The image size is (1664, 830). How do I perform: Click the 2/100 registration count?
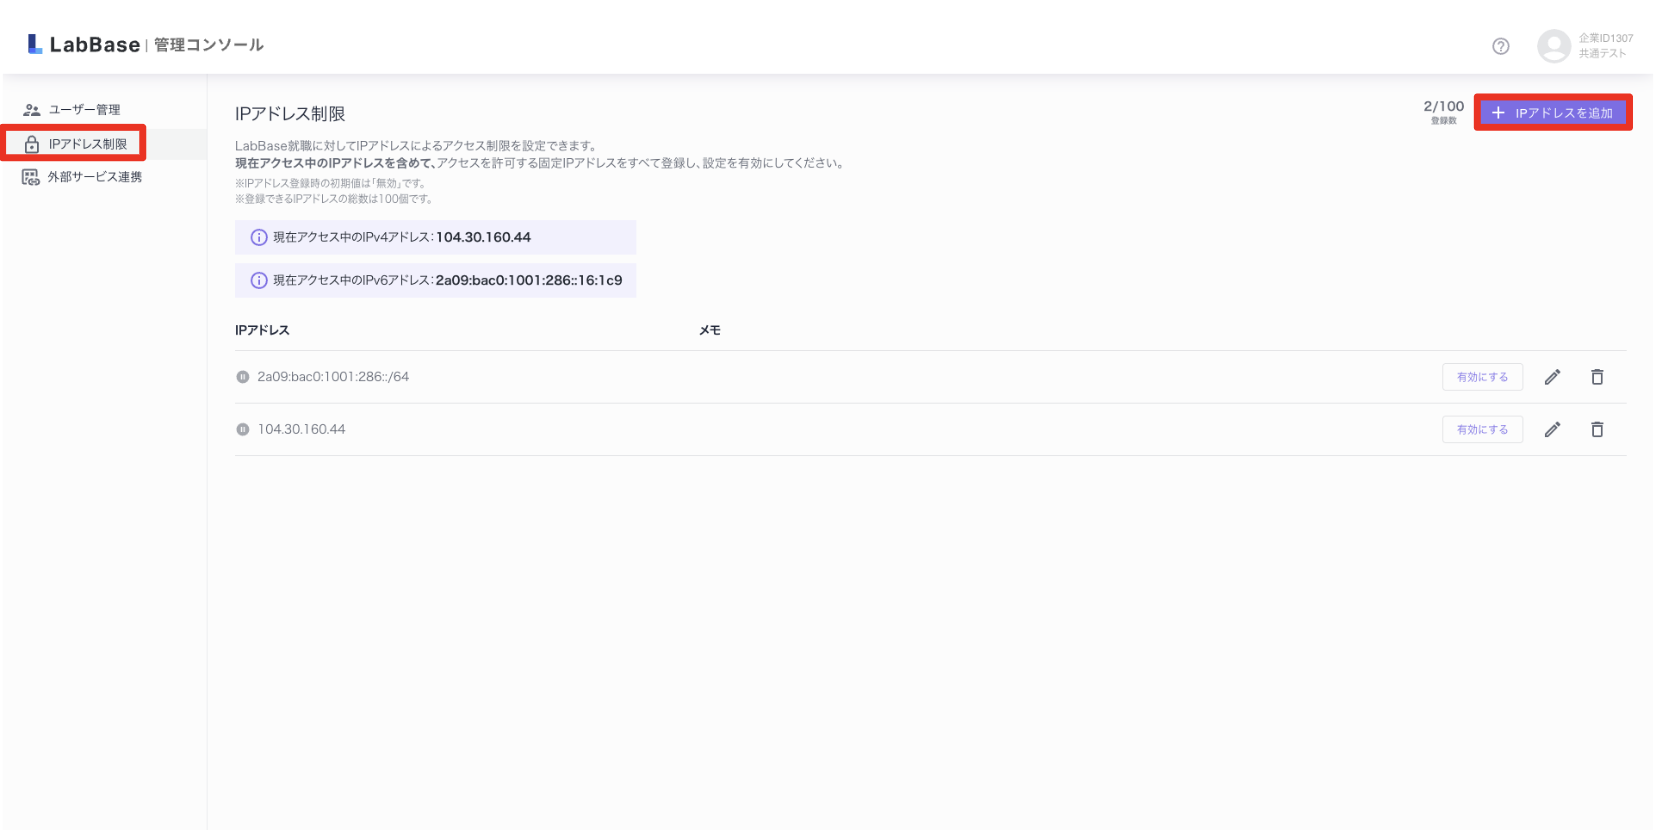tap(1443, 106)
